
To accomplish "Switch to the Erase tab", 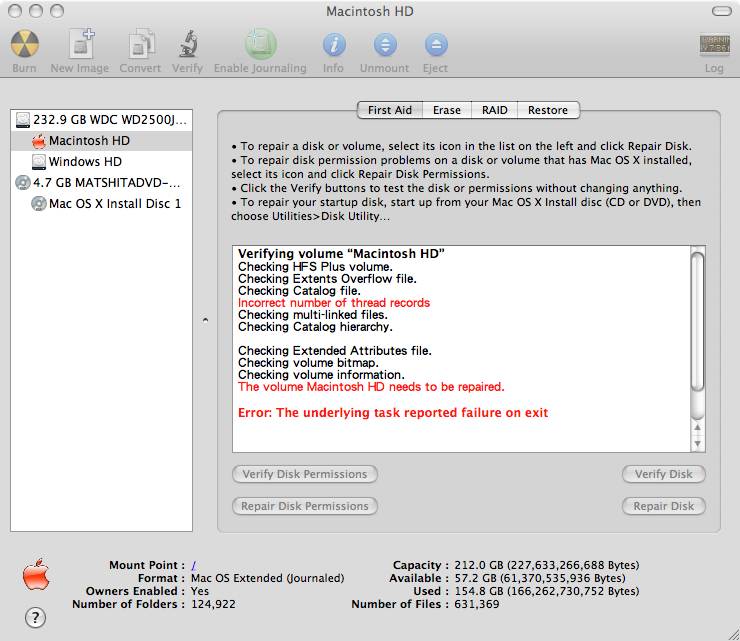I will pos(446,110).
